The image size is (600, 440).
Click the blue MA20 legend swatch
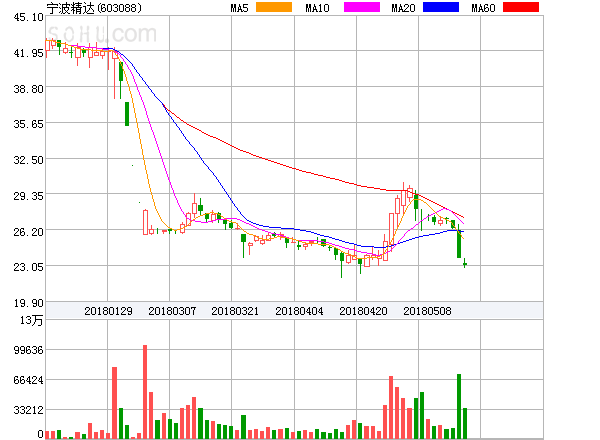(441, 7)
